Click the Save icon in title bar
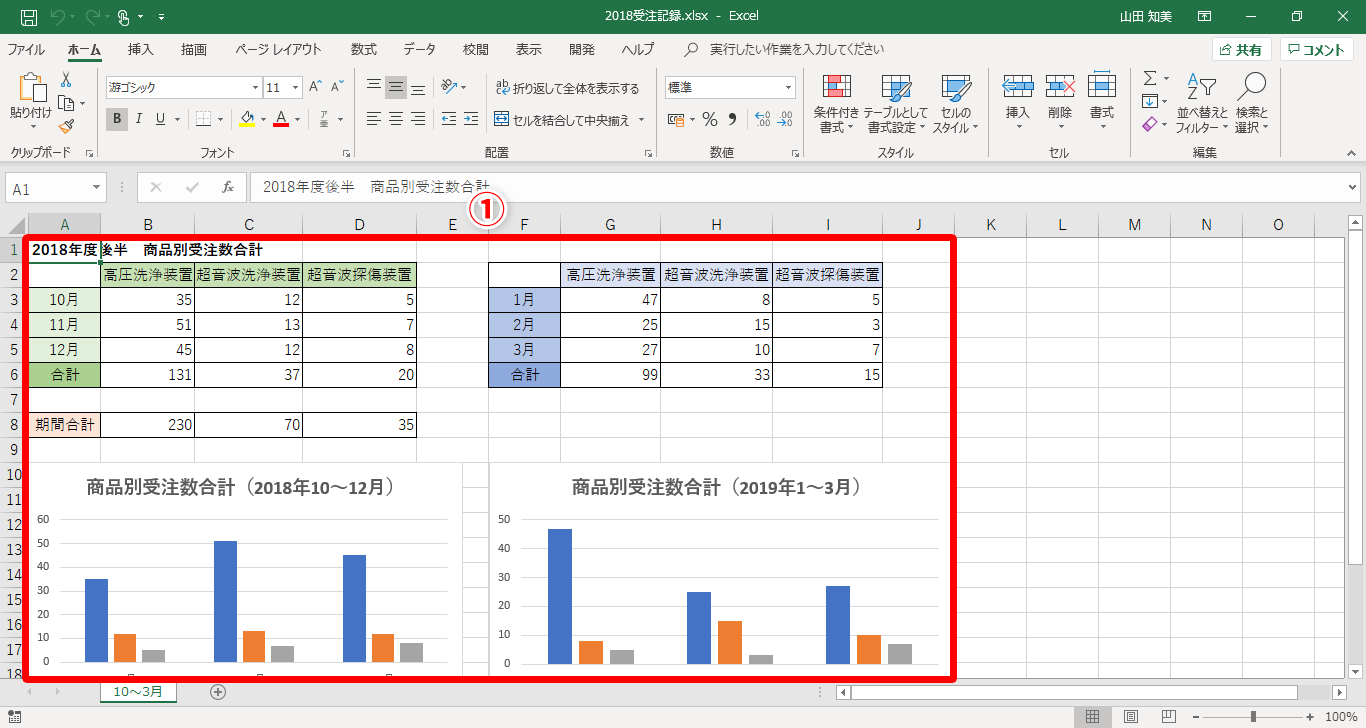Screen dimensions: 1366x728 [x=29, y=17]
